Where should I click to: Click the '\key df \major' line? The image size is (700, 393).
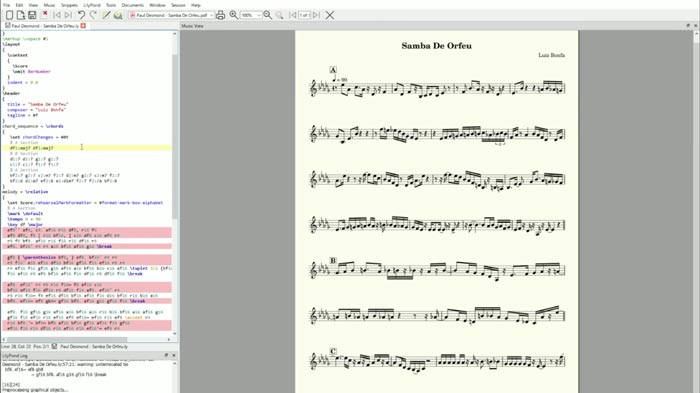point(25,225)
